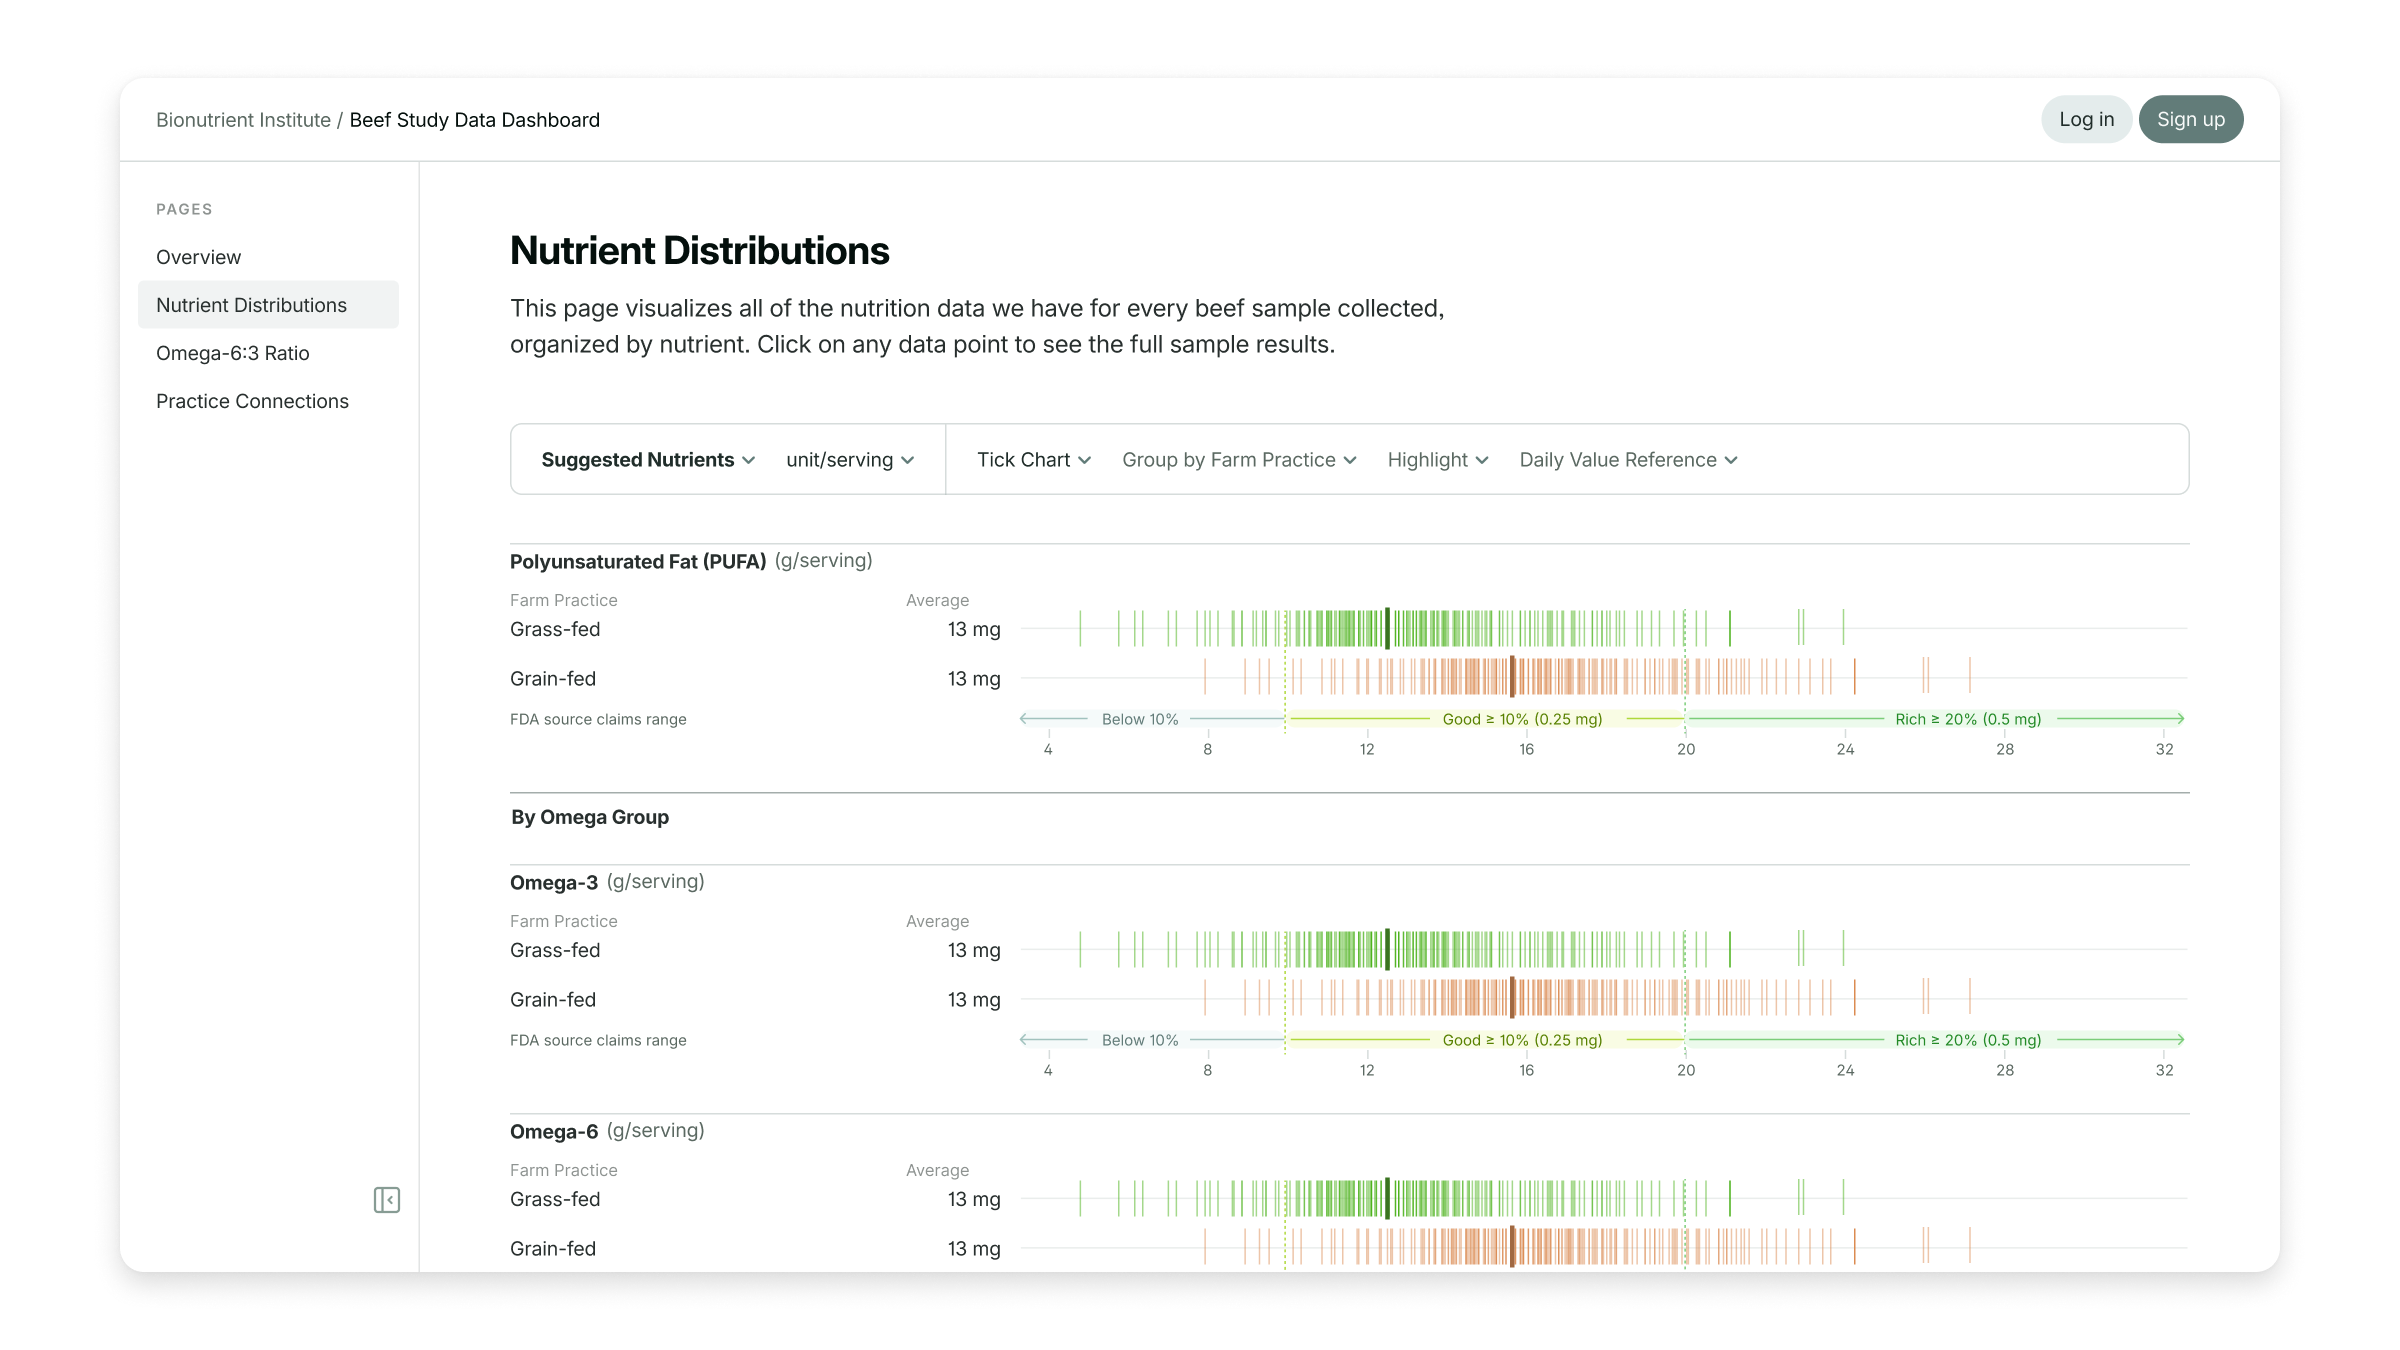Screen dimensions: 2400x1350
Task: Click the chevron beside Highlight
Action: (1482, 460)
